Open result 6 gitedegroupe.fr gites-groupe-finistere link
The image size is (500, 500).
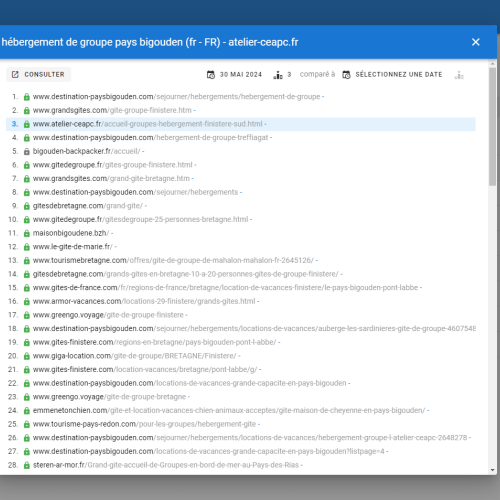coord(112,165)
